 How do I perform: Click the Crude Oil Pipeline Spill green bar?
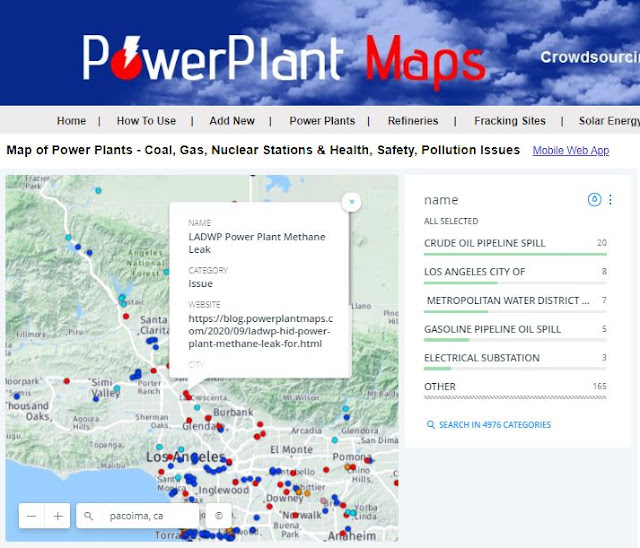[x=515, y=254]
